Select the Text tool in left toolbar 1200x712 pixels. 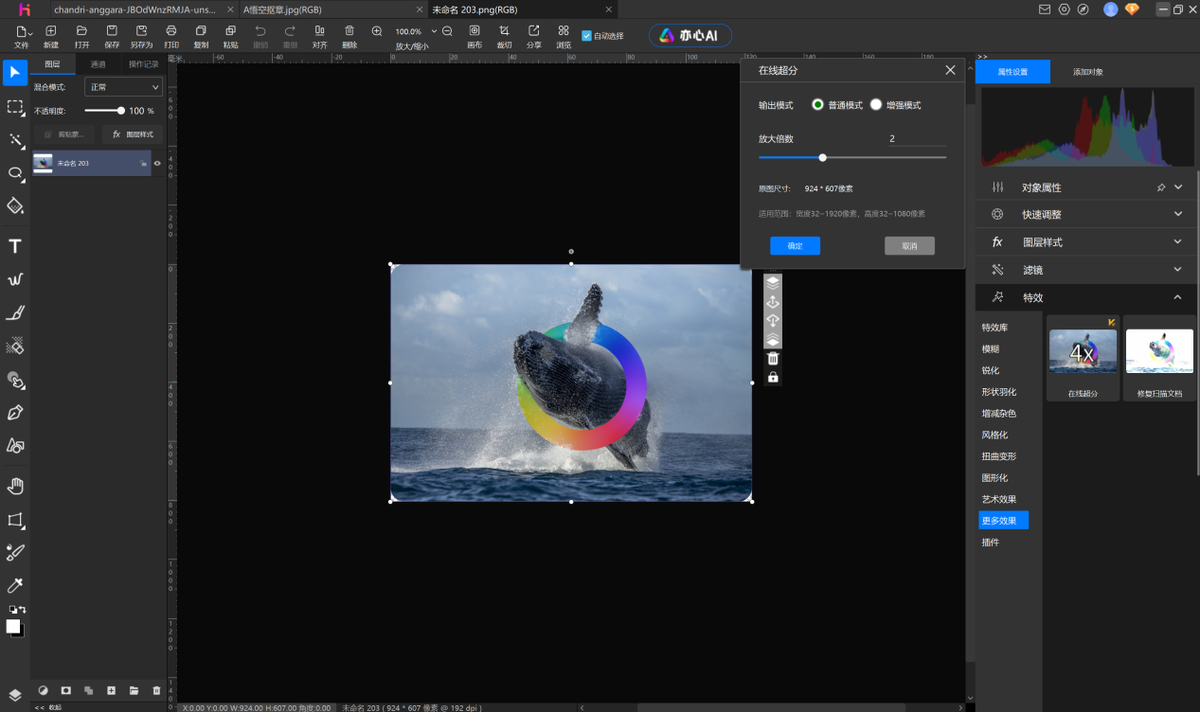(x=15, y=247)
